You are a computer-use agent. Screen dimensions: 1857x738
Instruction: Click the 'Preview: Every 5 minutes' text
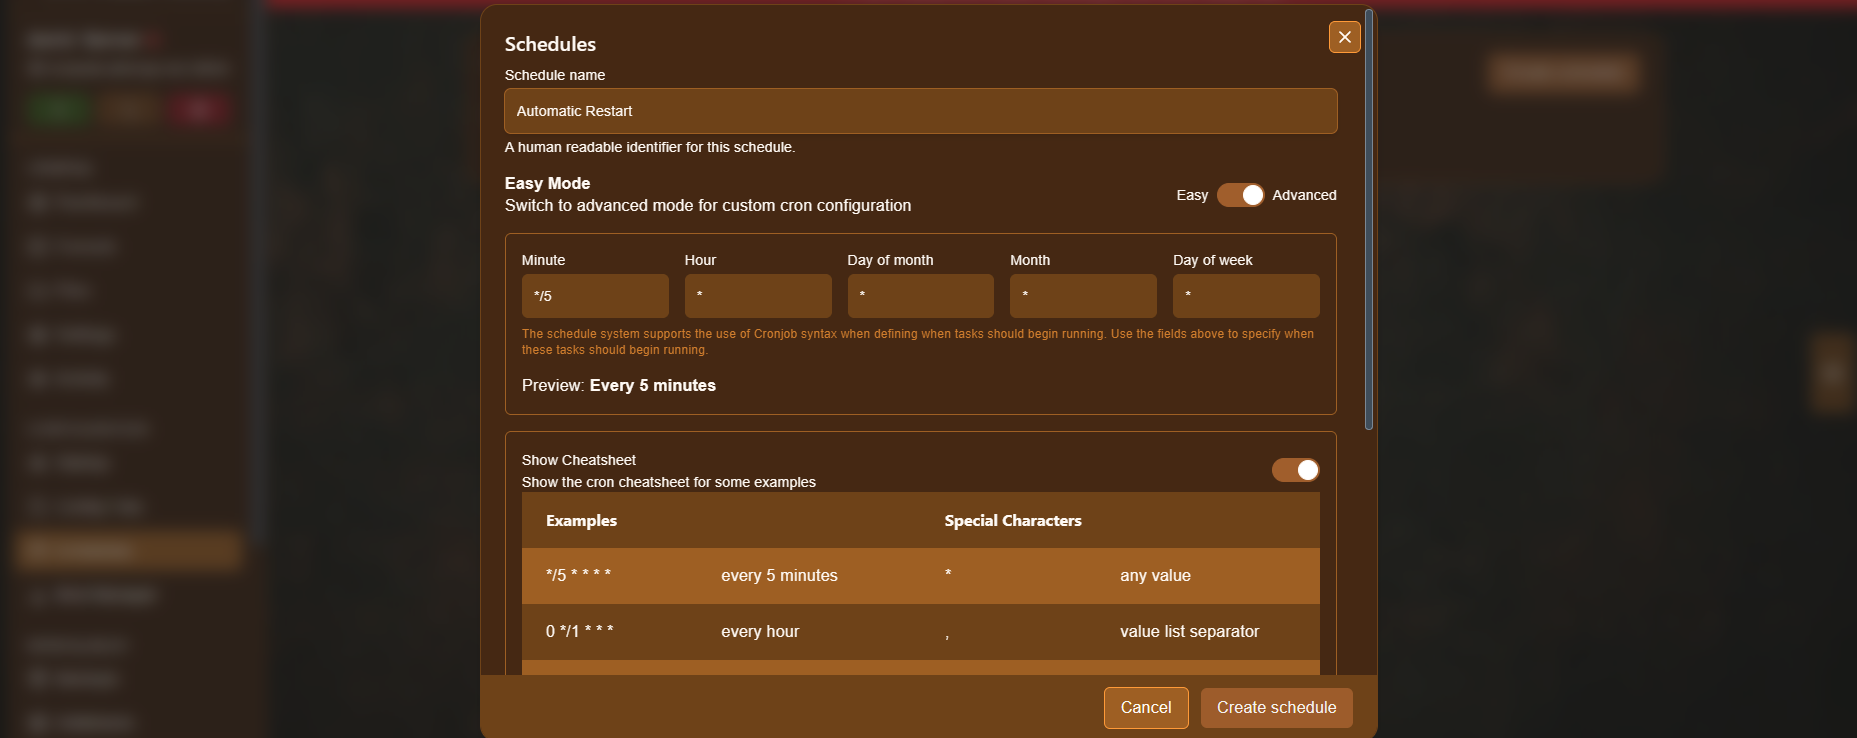point(619,386)
